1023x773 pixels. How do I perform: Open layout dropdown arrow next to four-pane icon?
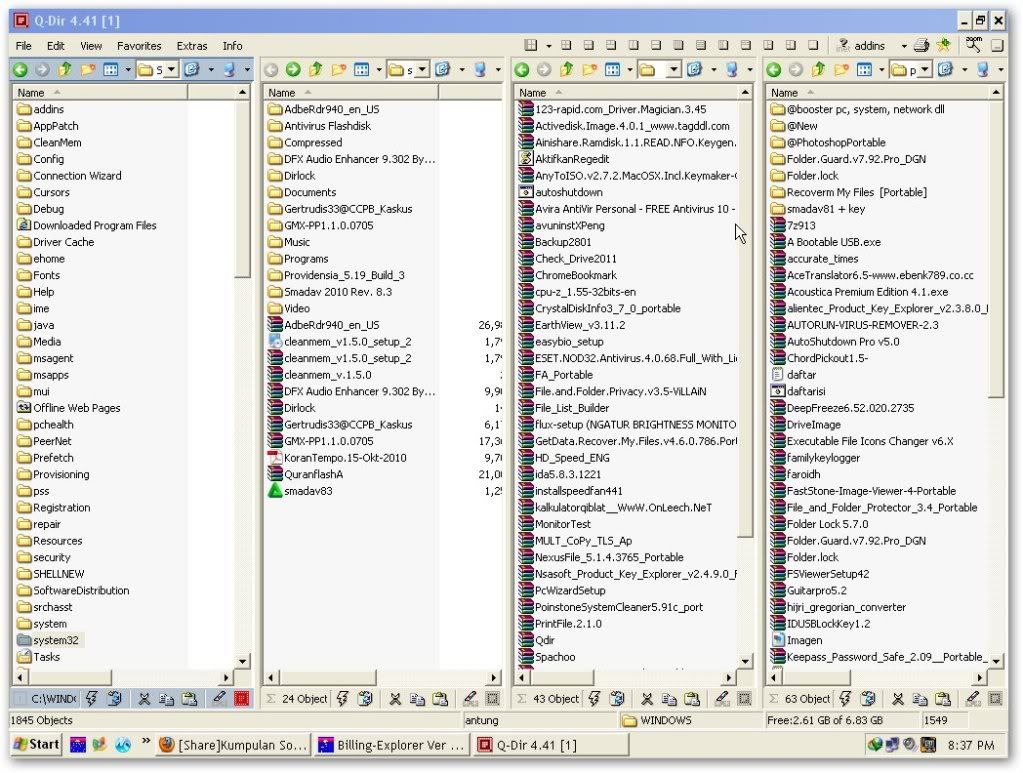coord(548,46)
